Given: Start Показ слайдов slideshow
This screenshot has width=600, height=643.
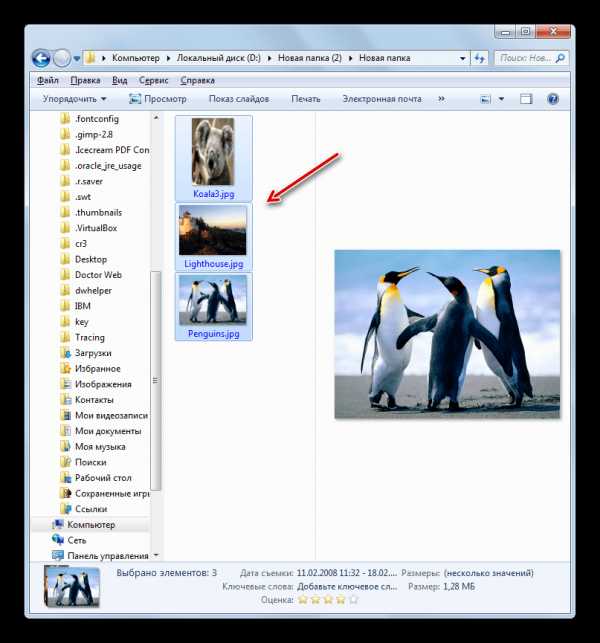Looking at the screenshot, I should coord(239,99).
